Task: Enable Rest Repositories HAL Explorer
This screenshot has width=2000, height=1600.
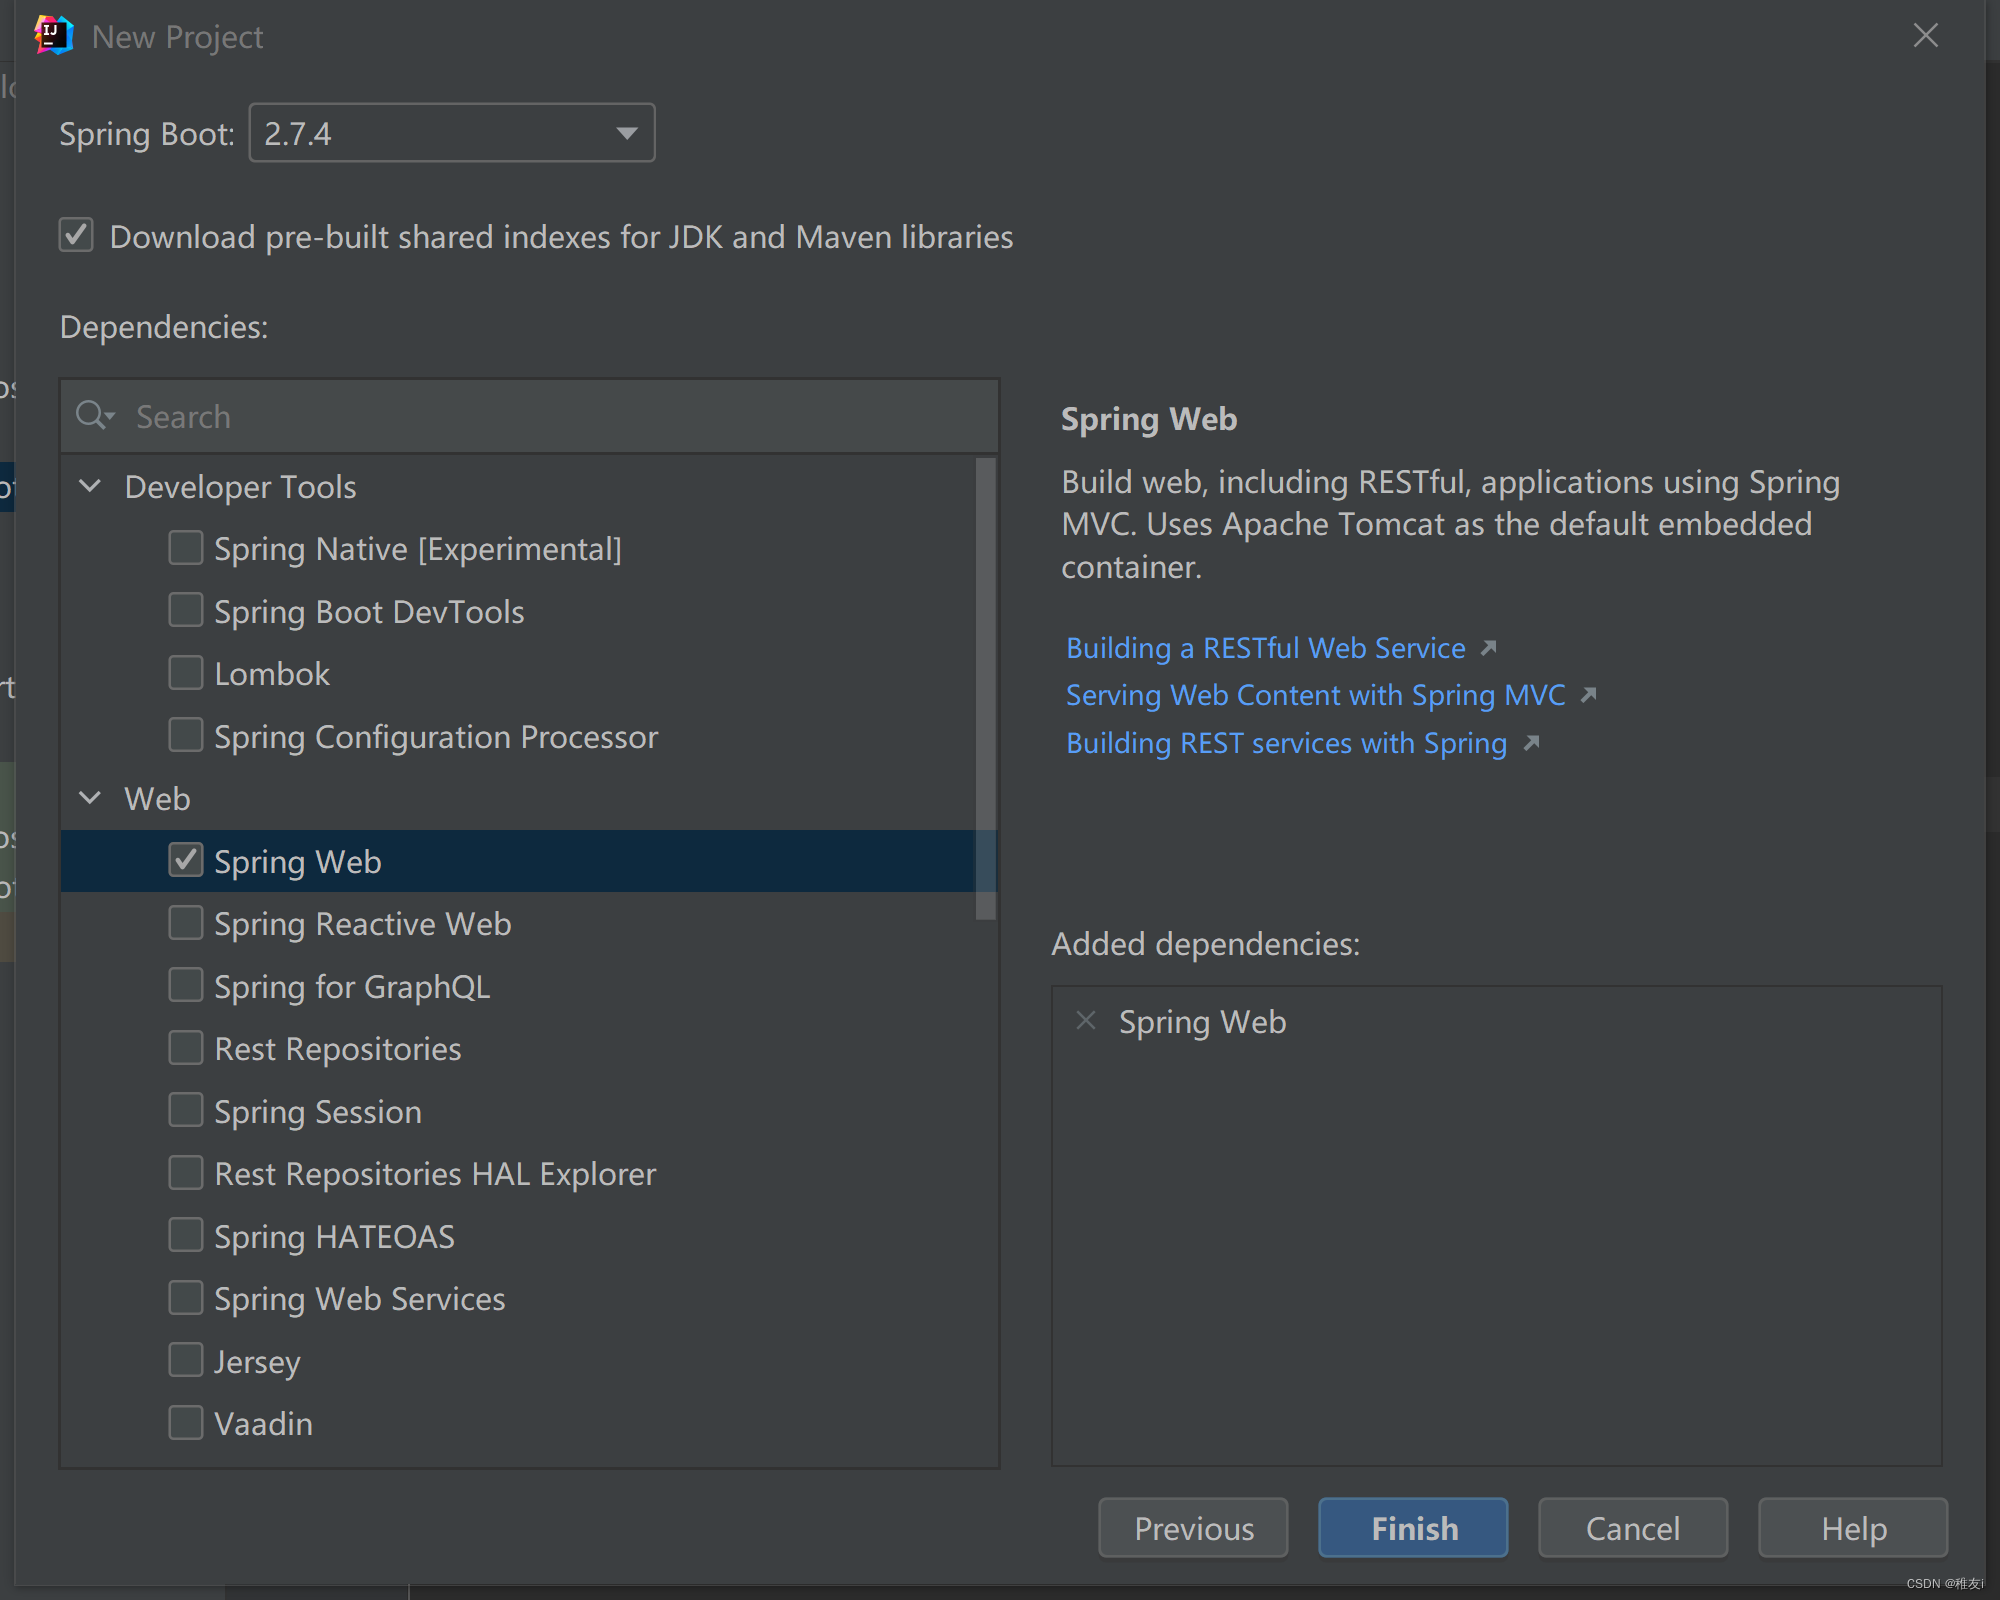Action: pos(186,1173)
